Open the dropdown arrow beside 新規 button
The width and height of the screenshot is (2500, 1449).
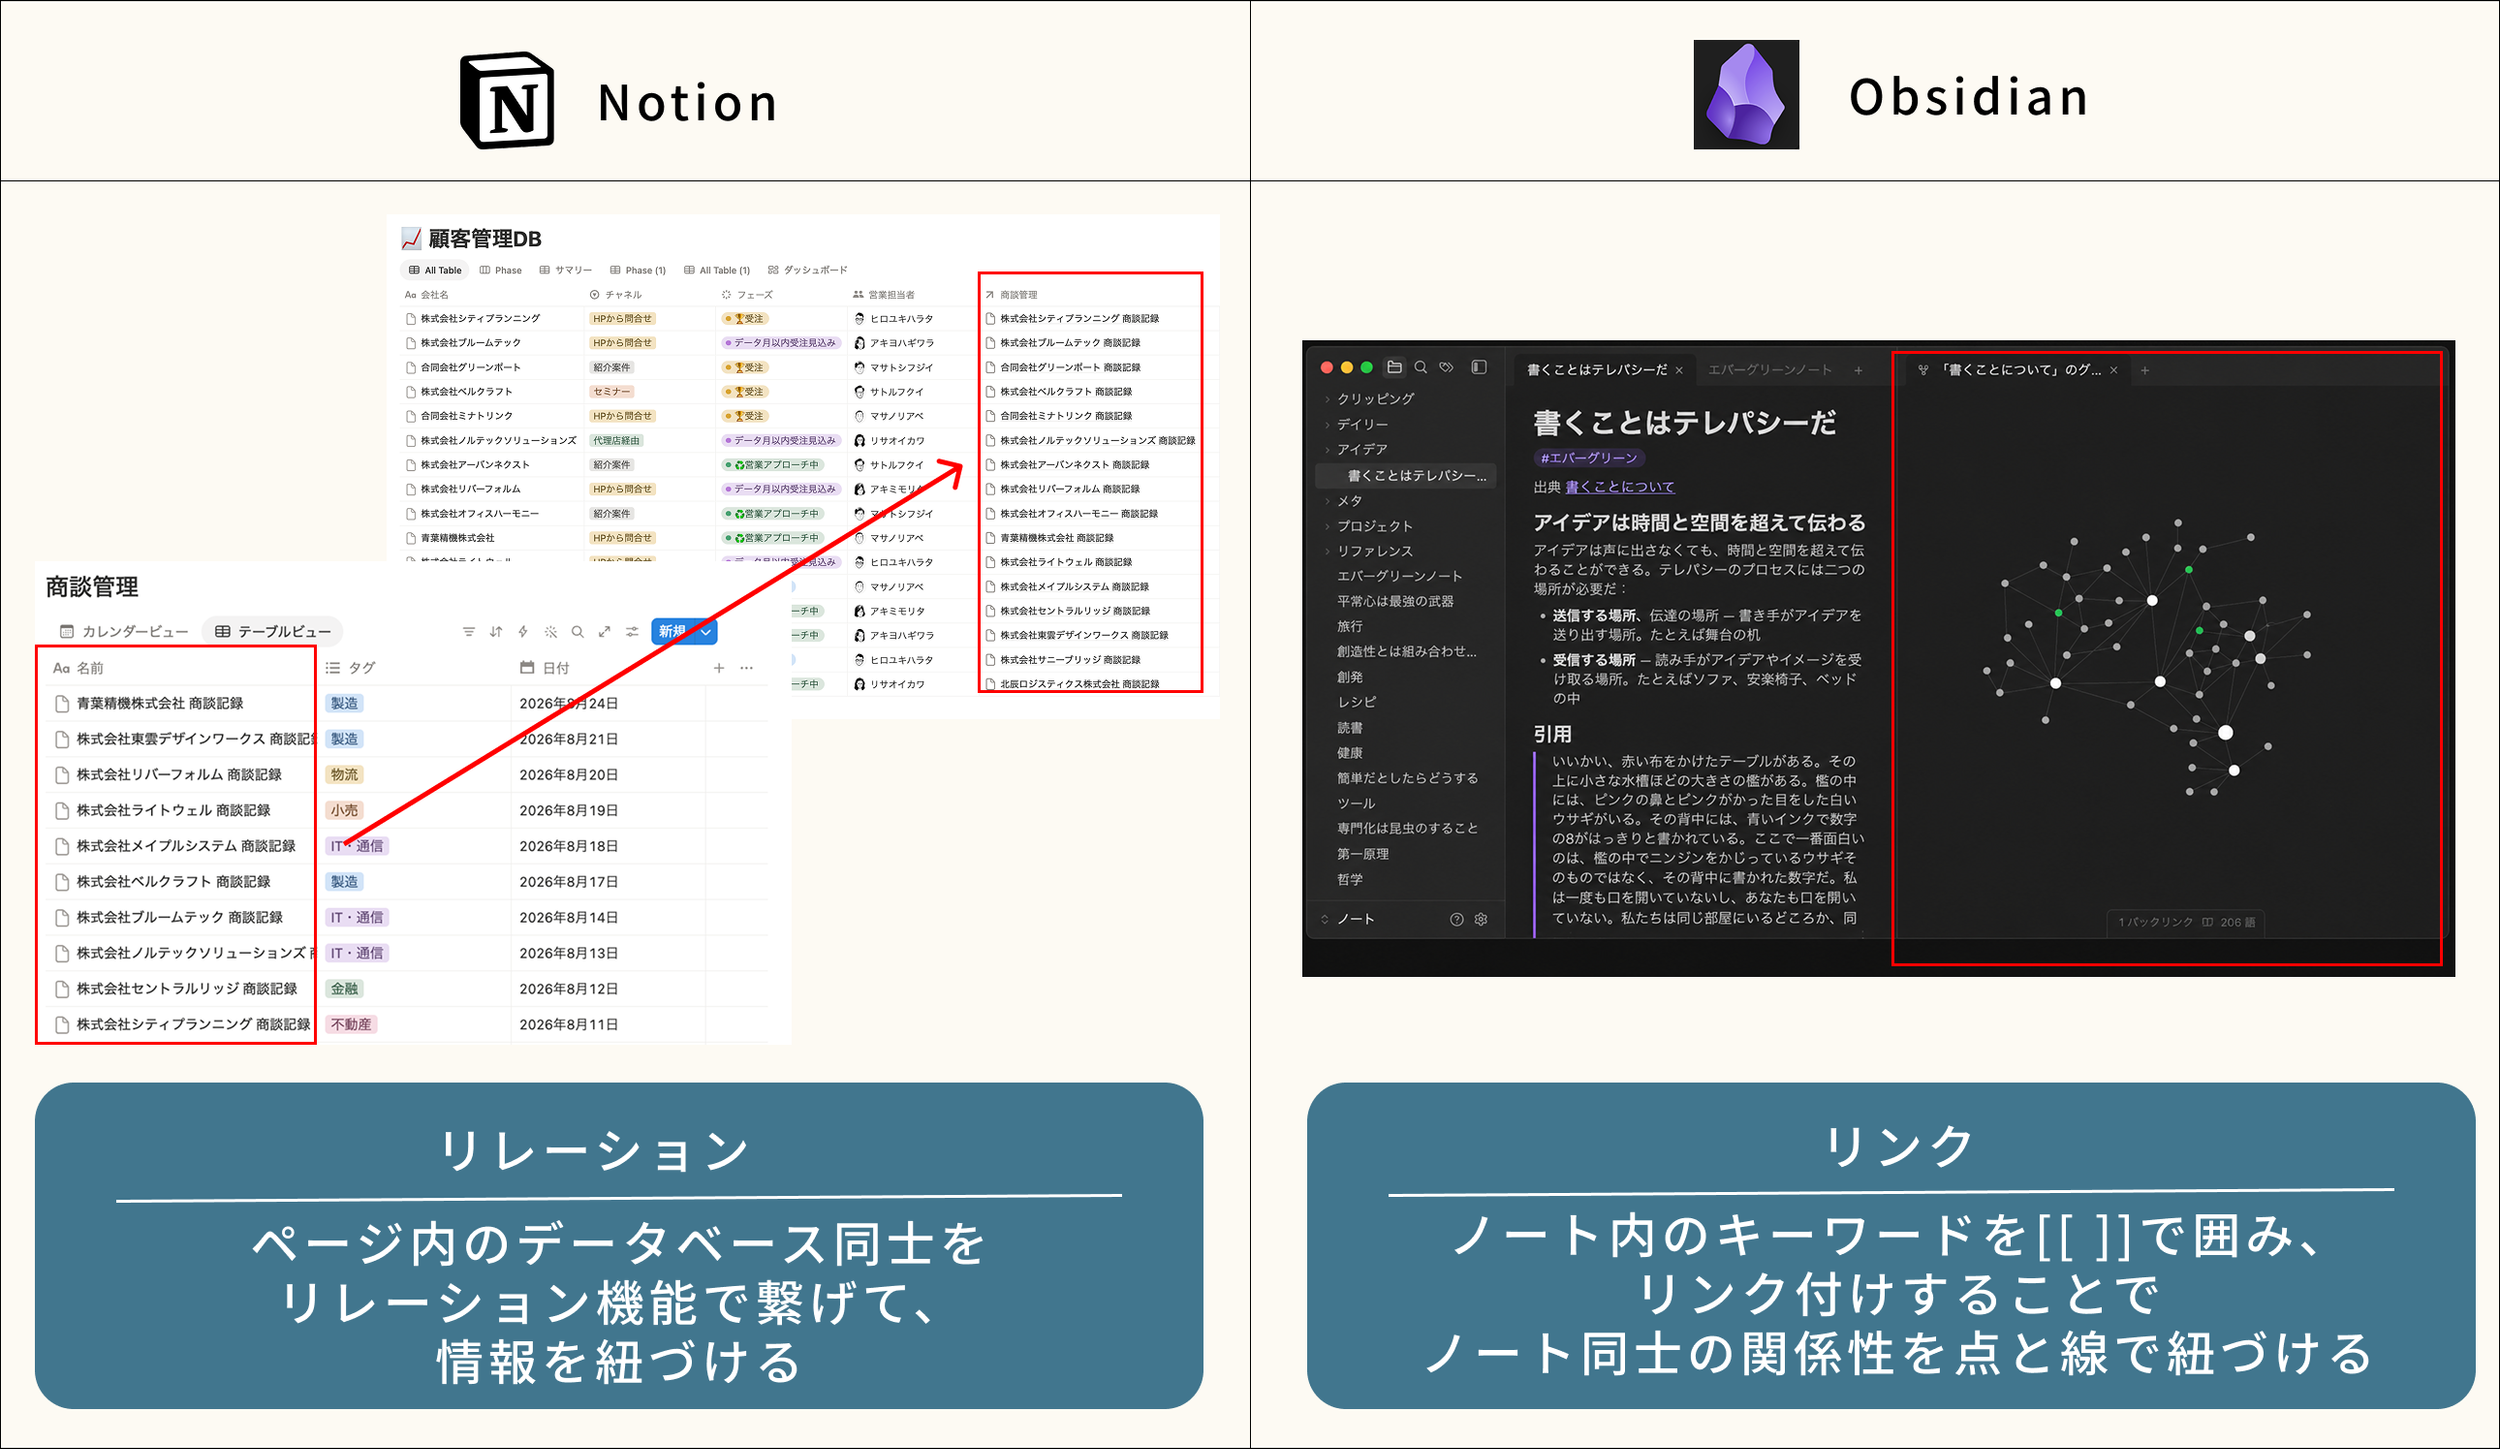coord(706,632)
